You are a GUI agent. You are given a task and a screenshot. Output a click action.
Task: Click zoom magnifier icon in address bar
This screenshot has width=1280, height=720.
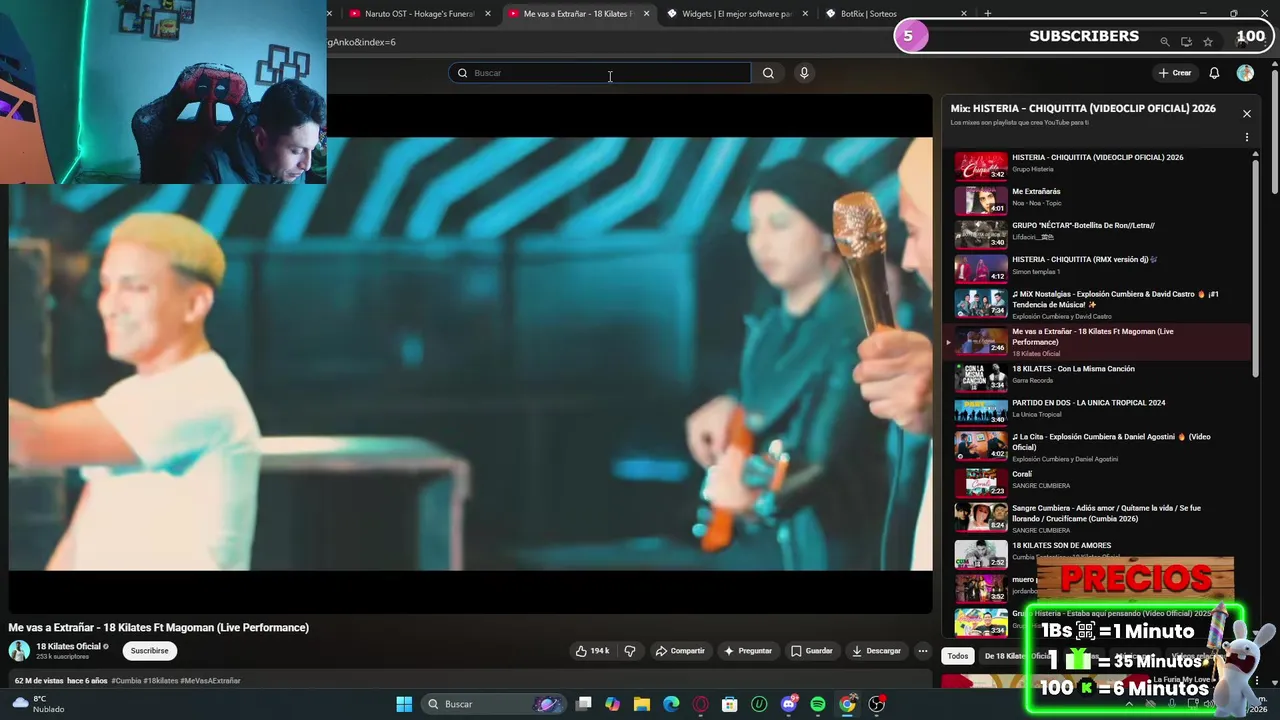pos(1164,42)
